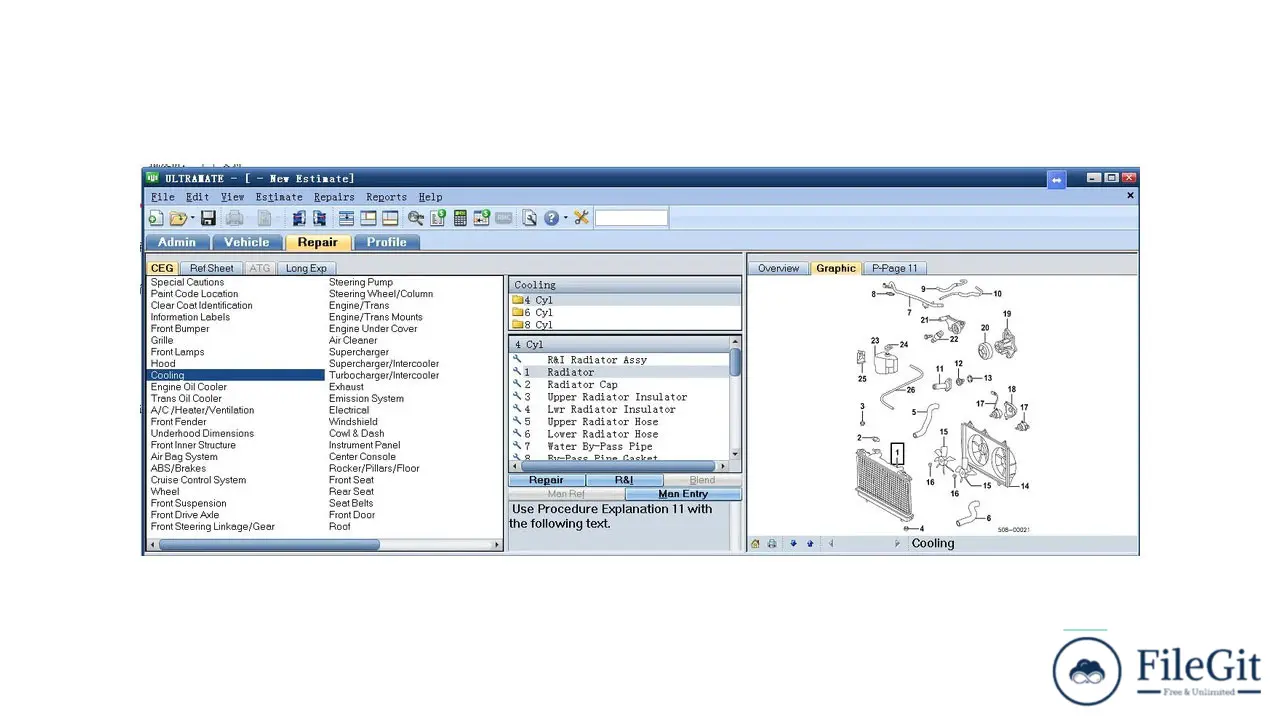Open the View menu
The width and height of the screenshot is (1280, 720).
coord(232,197)
